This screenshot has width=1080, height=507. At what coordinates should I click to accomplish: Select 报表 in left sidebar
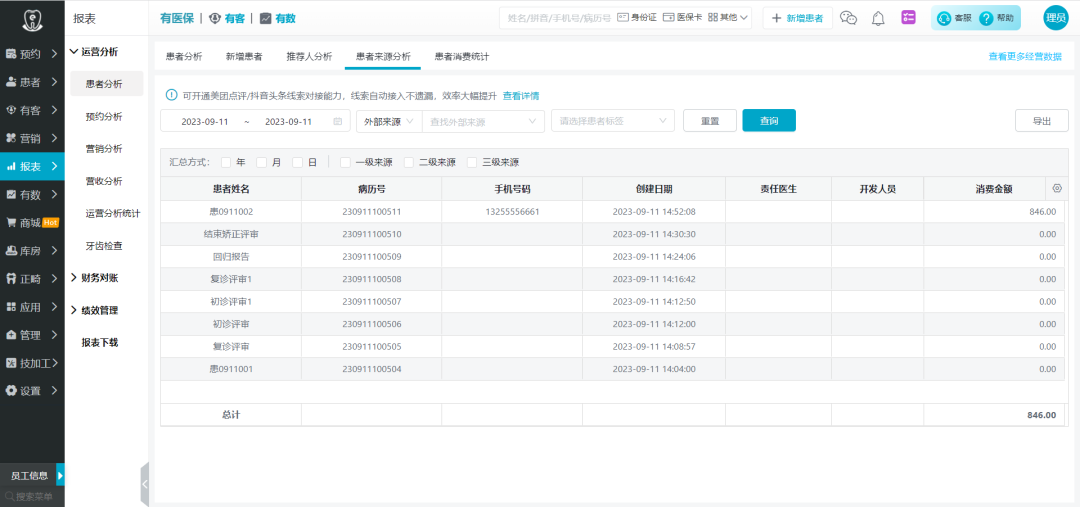point(32,166)
